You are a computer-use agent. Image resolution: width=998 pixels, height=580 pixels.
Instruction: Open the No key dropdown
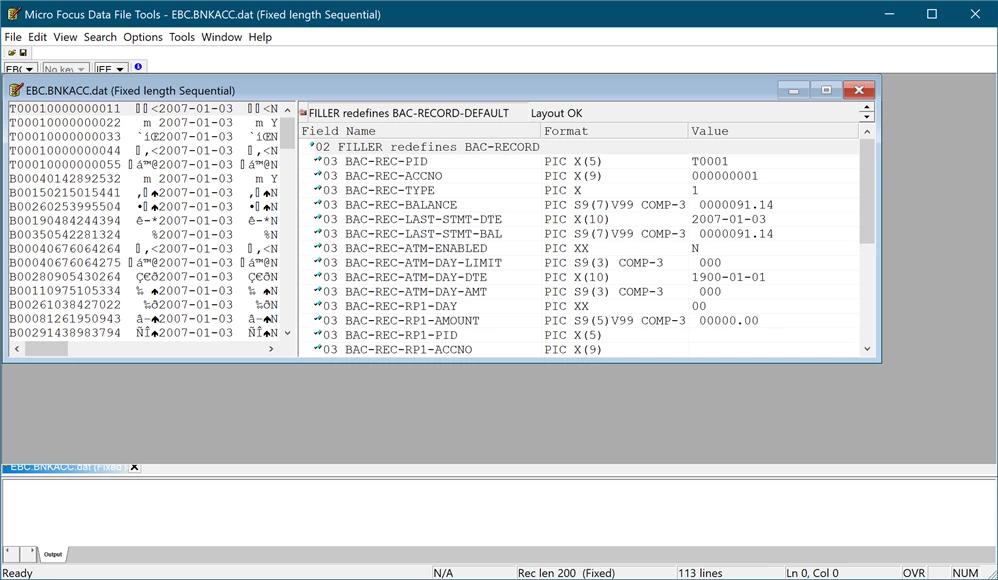point(66,69)
